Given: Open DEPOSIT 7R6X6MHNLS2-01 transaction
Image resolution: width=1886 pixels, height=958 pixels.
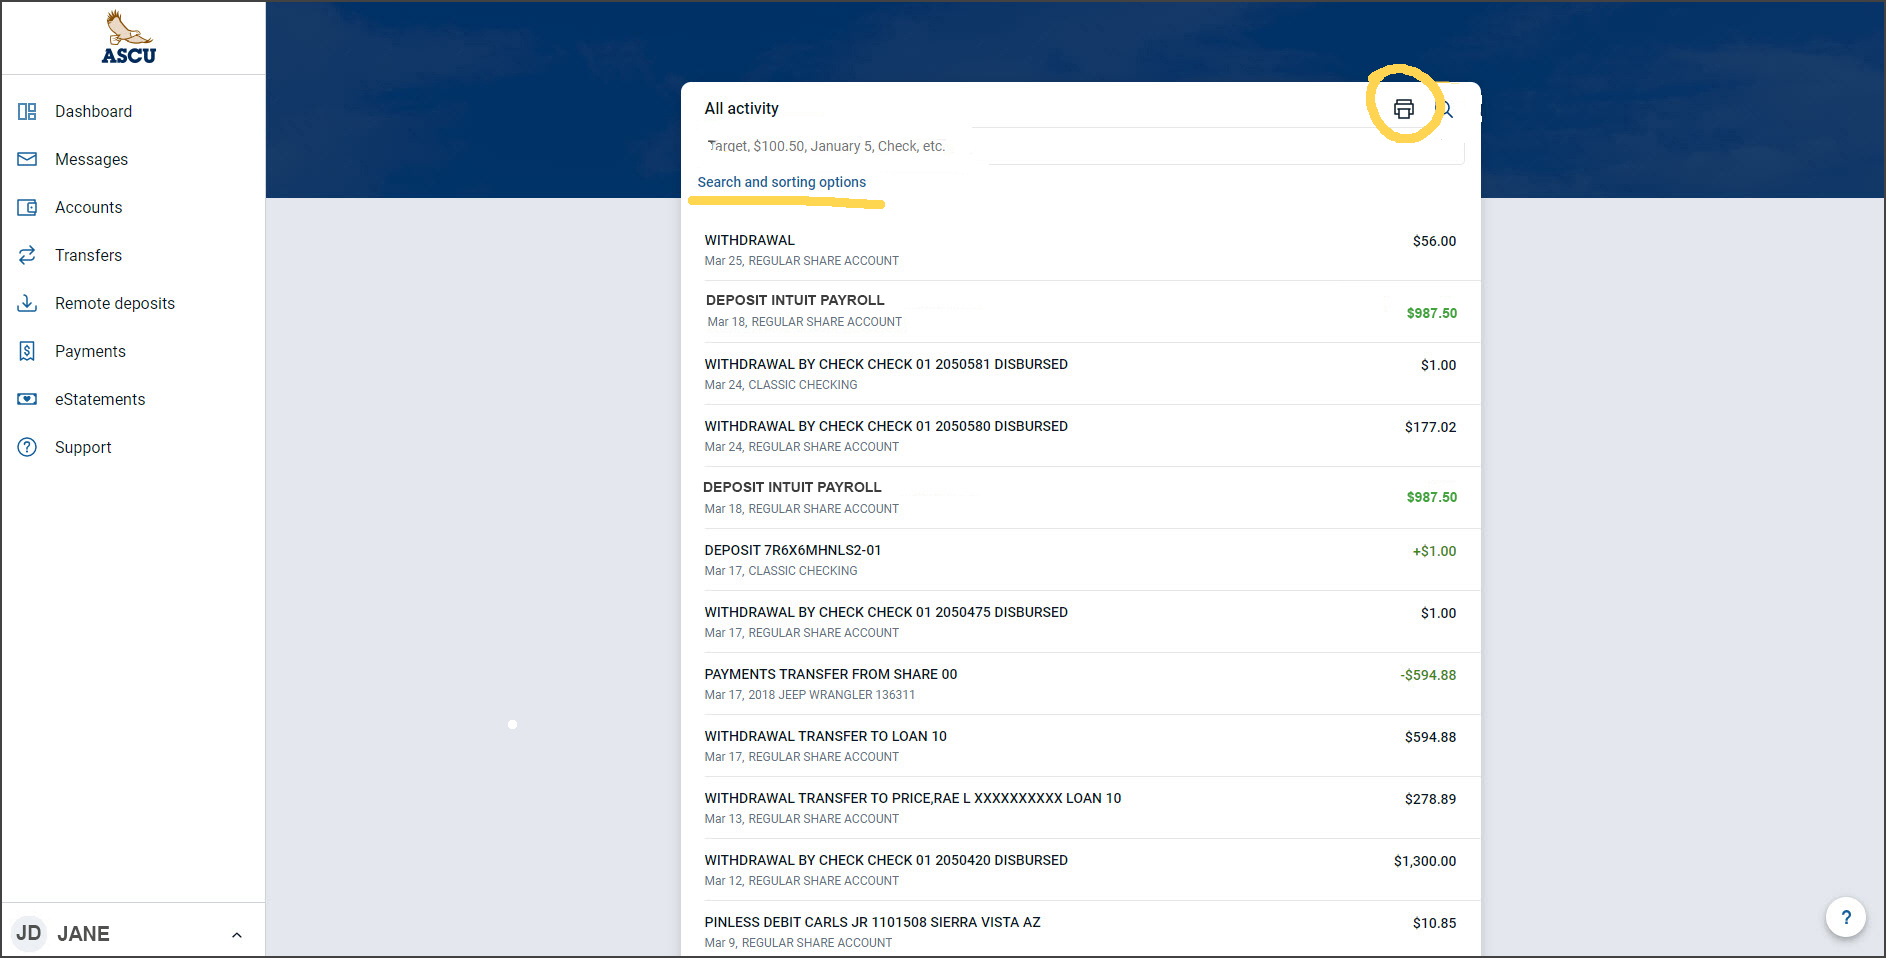Looking at the screenshot, I should pos(1080,560).
